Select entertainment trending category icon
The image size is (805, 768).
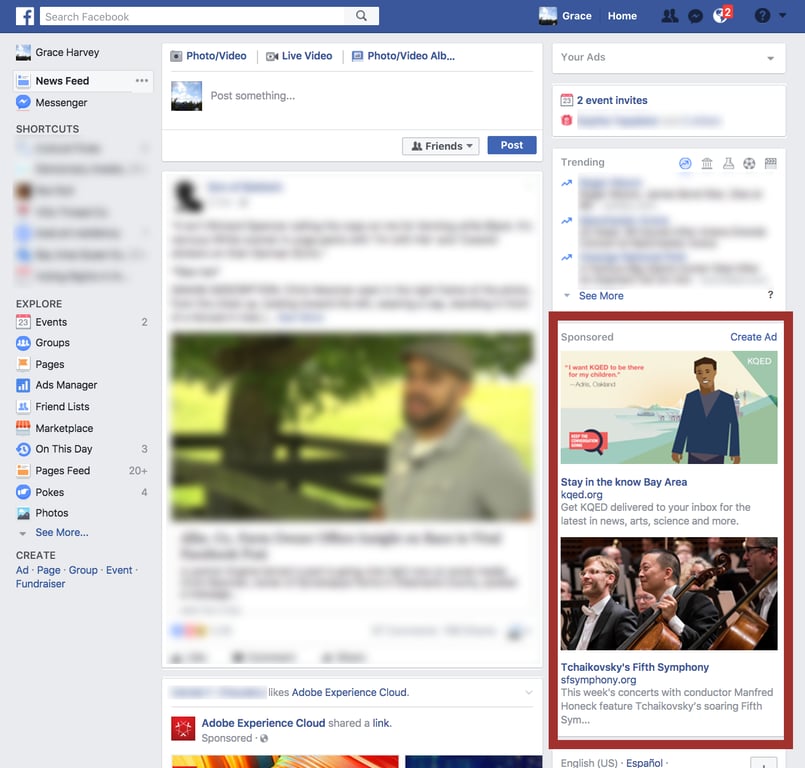point(771,163)
